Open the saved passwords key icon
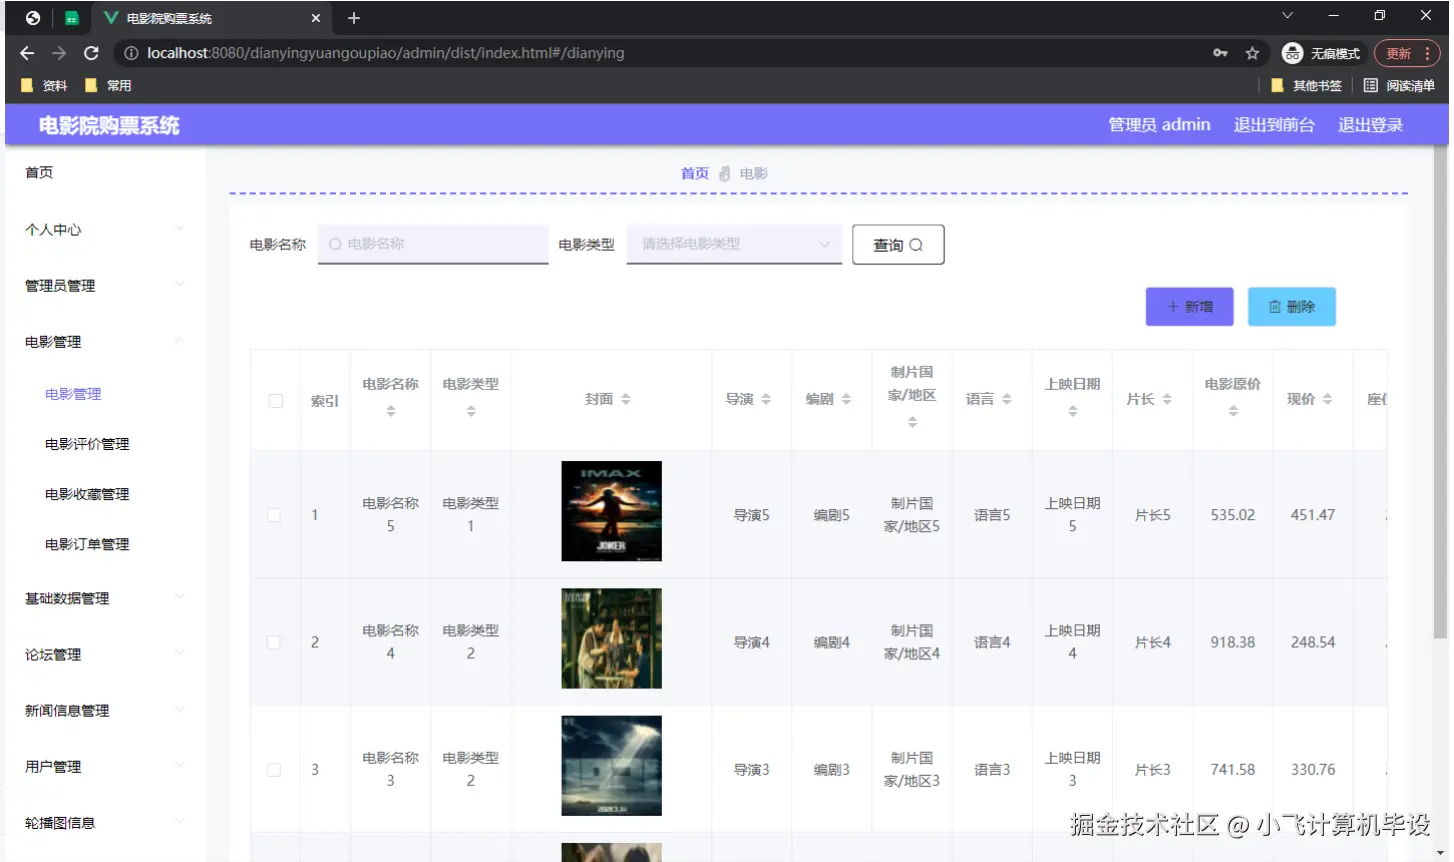 tap(1220, 53)
